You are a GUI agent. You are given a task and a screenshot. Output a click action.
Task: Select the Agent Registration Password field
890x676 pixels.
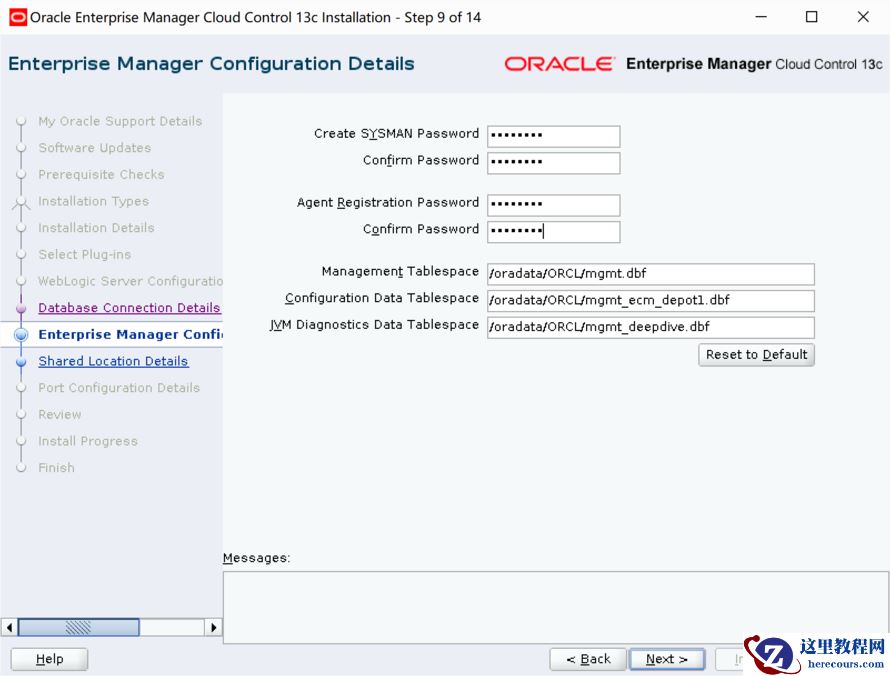[x=553, y=204]
